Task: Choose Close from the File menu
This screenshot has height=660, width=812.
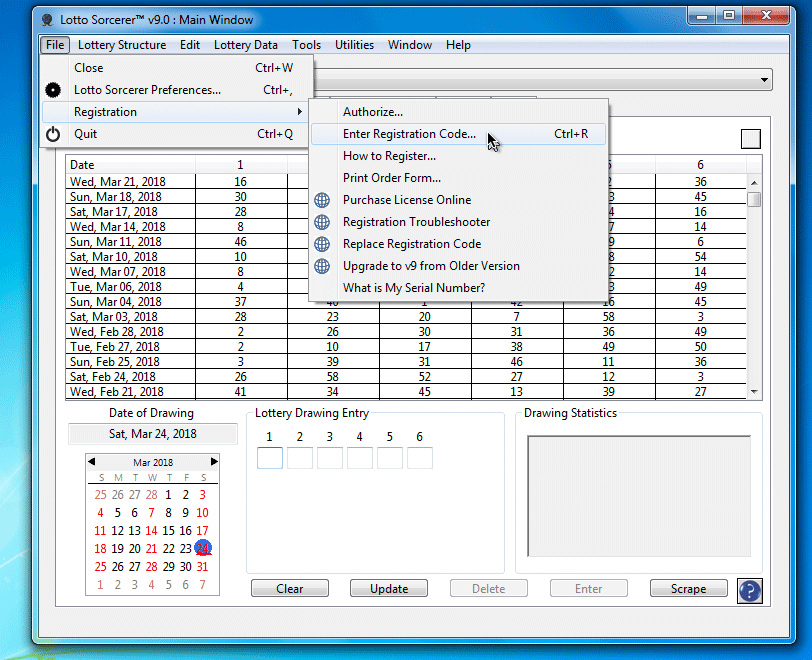Action: point(176,68)
